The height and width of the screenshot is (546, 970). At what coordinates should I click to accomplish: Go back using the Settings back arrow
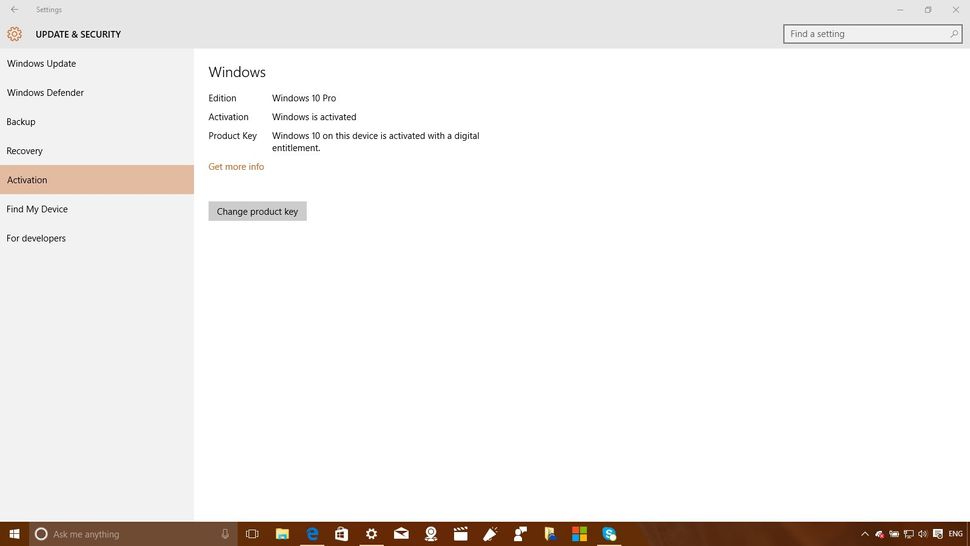14,9
